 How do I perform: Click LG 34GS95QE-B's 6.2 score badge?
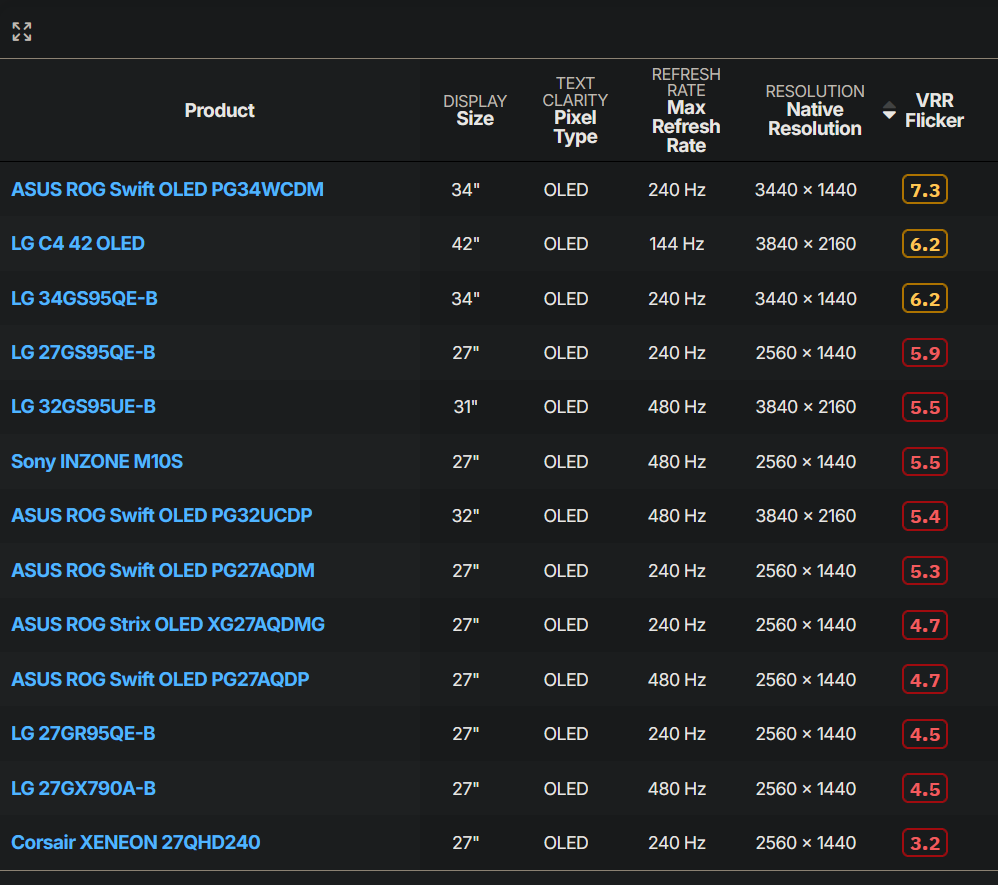[925, 299]
